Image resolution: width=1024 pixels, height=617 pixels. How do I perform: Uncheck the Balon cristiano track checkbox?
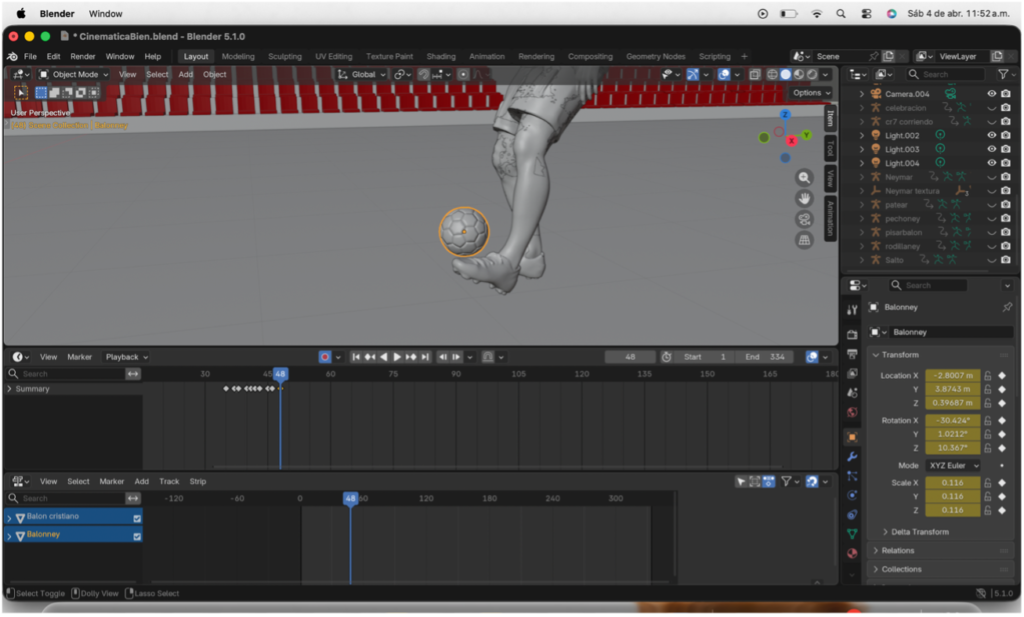click(x=135, y=517)
